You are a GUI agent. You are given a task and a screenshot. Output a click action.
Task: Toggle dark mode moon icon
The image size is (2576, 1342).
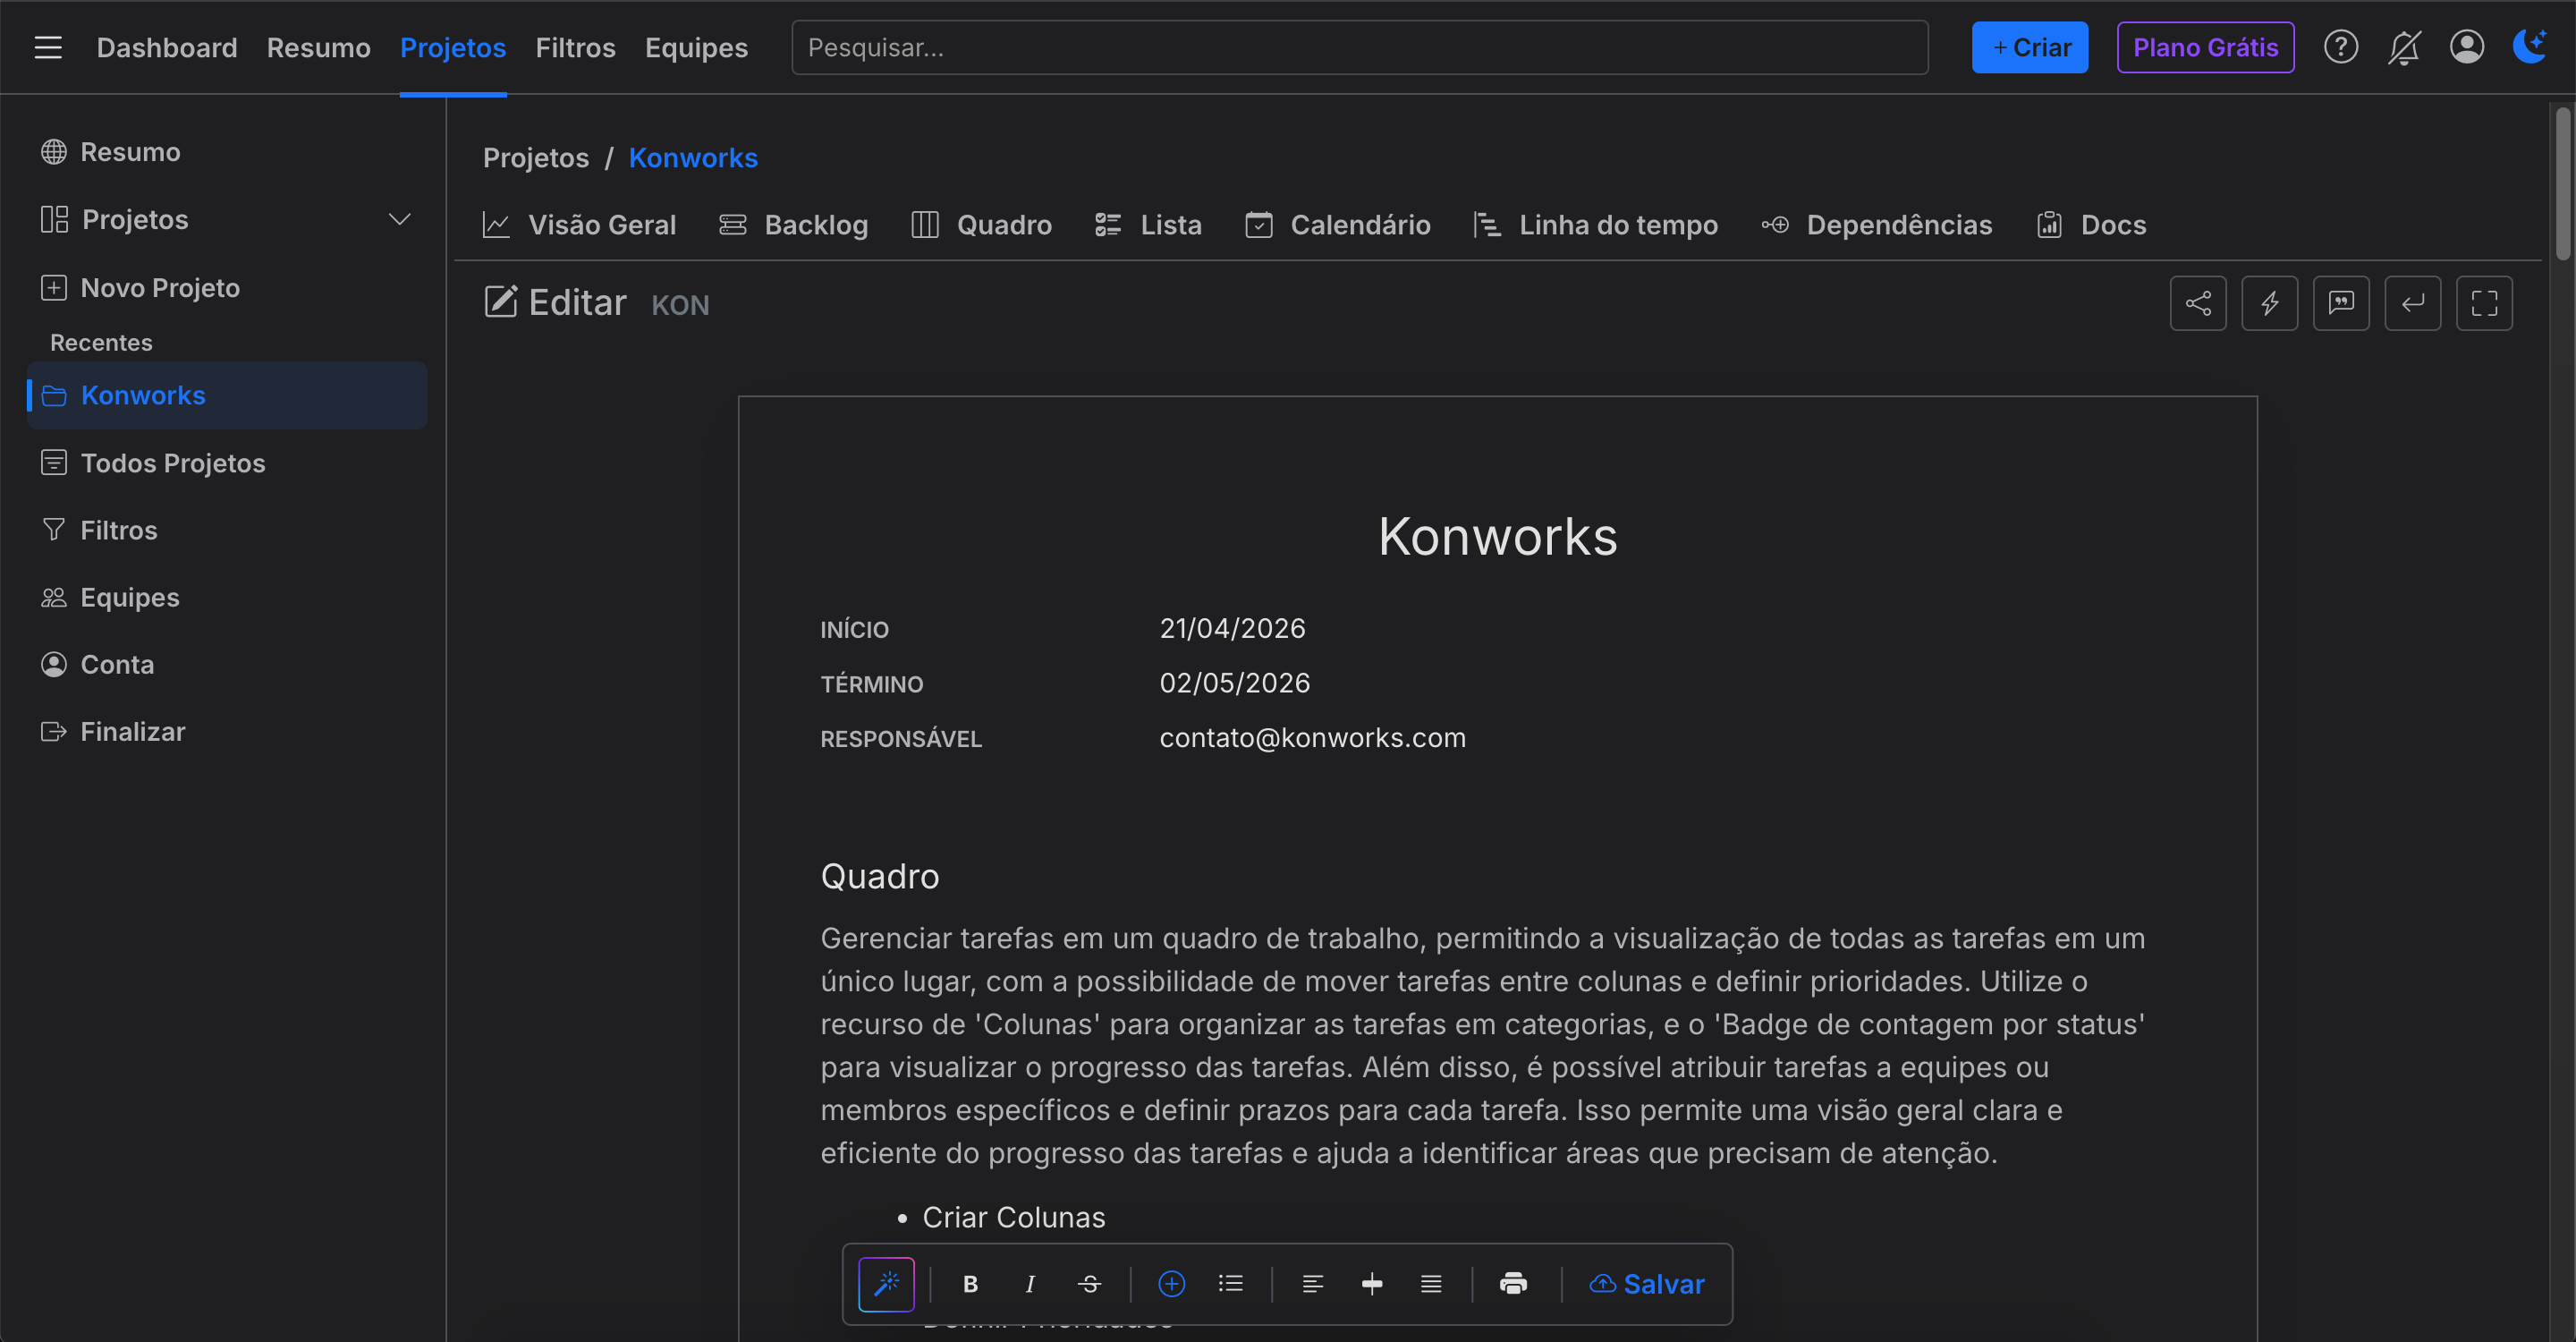(2530, 46)
